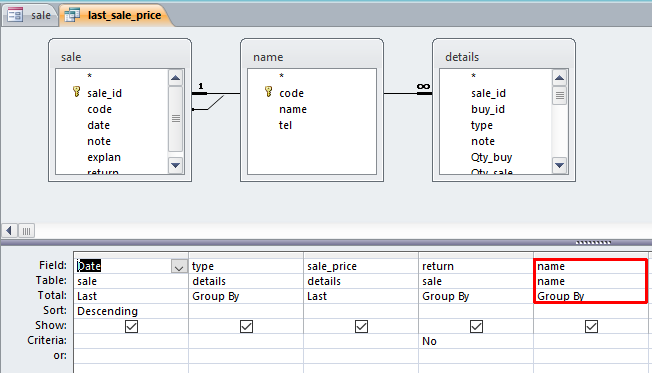
Task: Click the type field cell in grid
Action: [x=246, y=266]
